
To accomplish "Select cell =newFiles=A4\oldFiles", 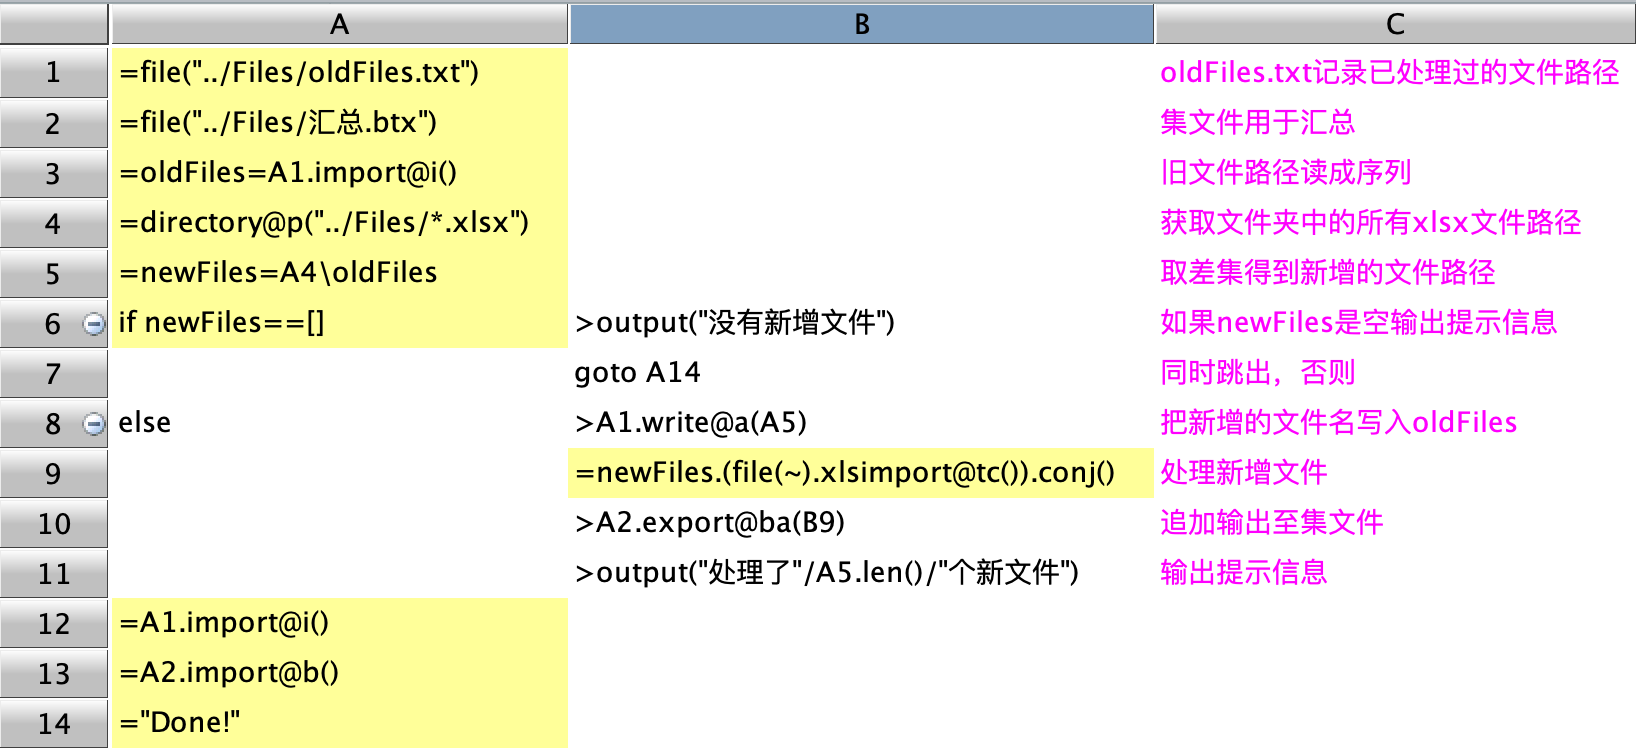I will point(339,273).
